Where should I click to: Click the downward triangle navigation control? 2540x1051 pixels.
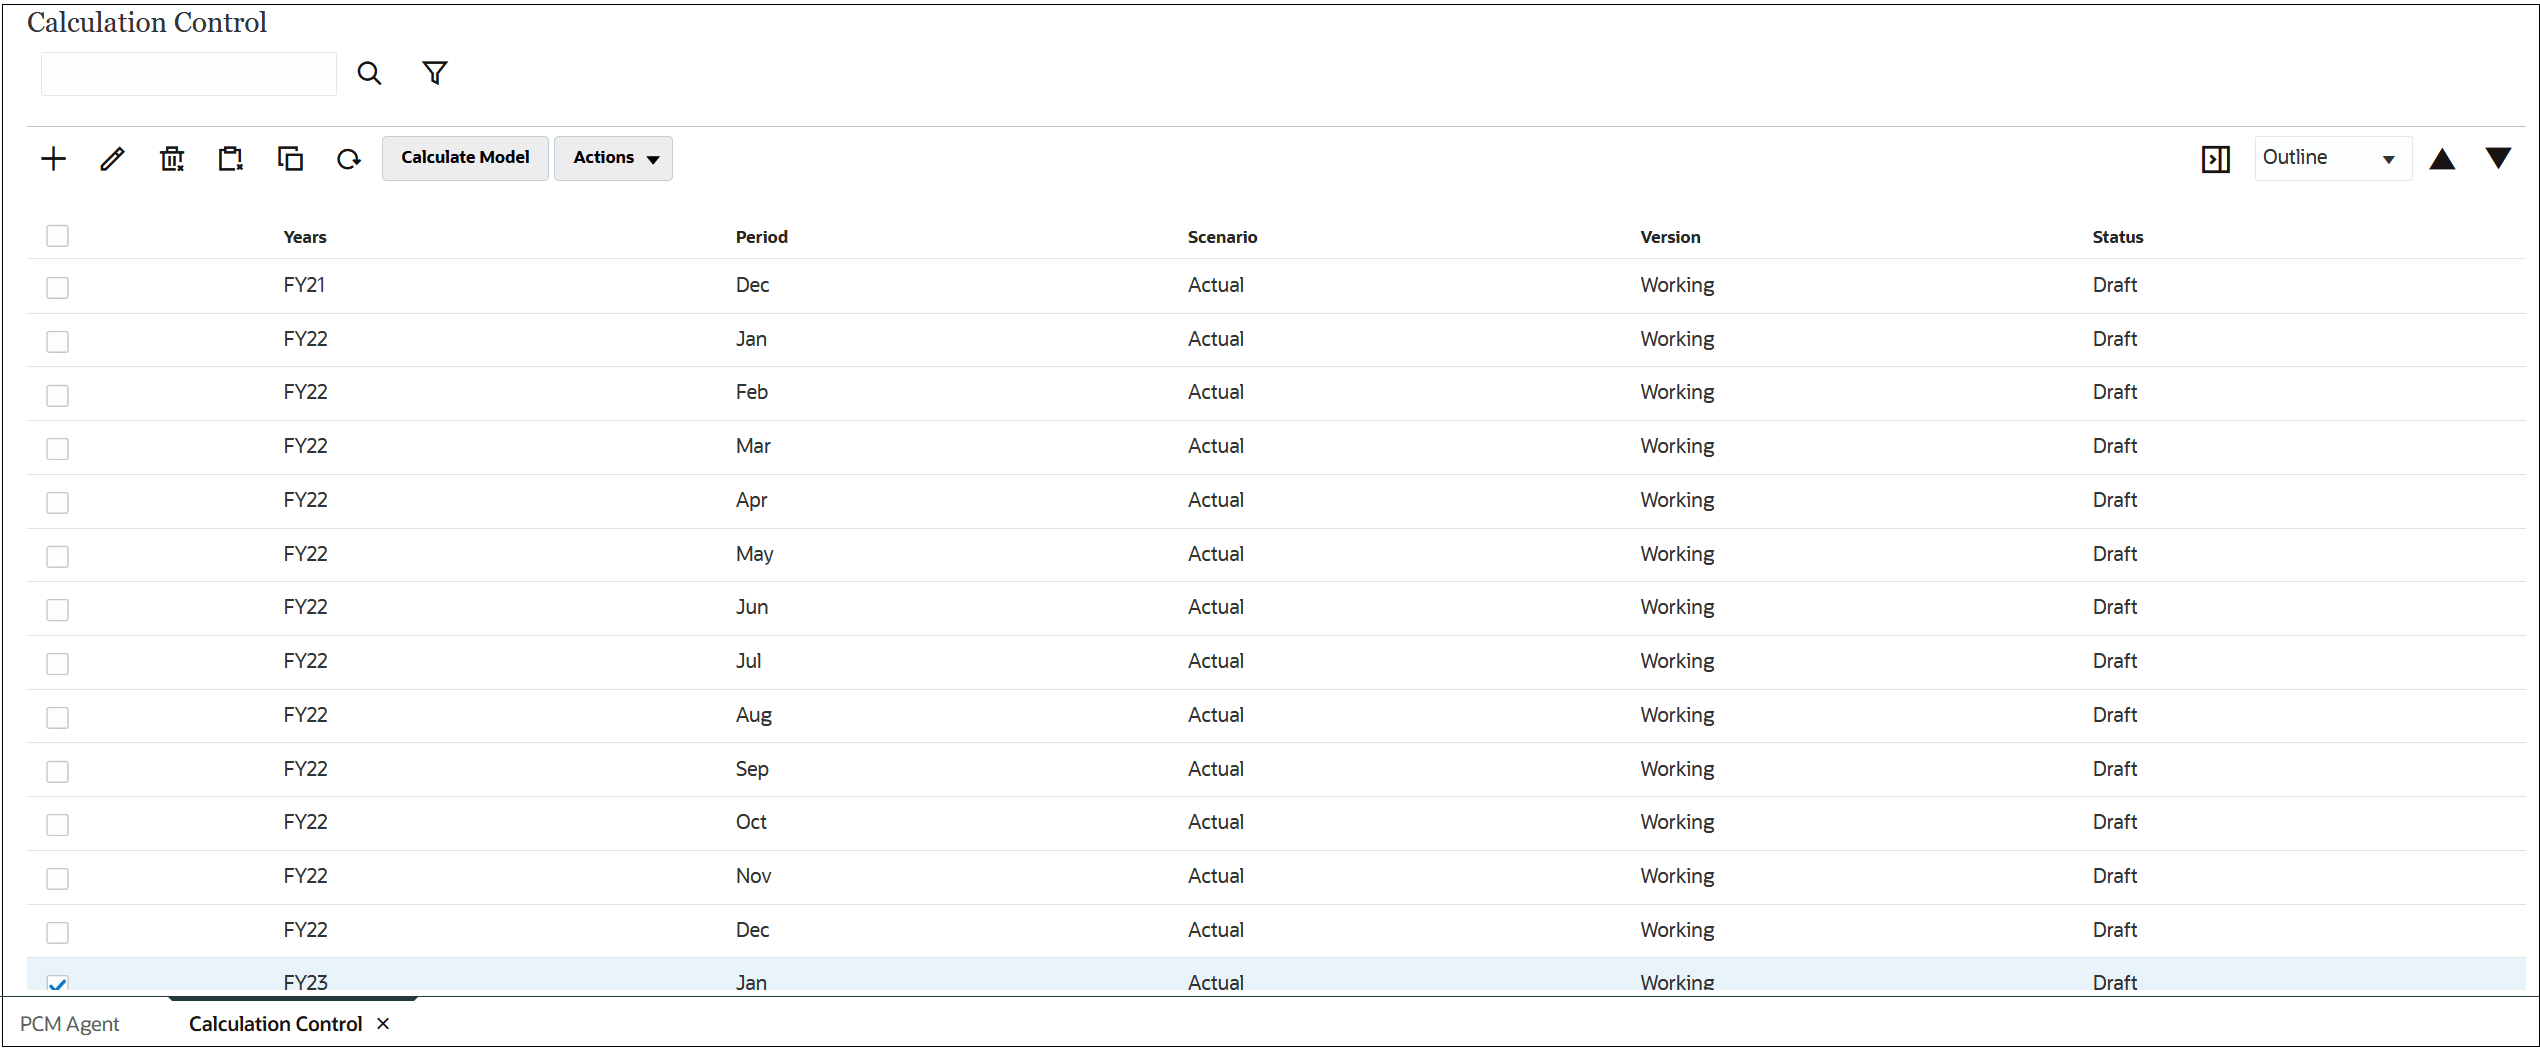[x=2499, y=158]
